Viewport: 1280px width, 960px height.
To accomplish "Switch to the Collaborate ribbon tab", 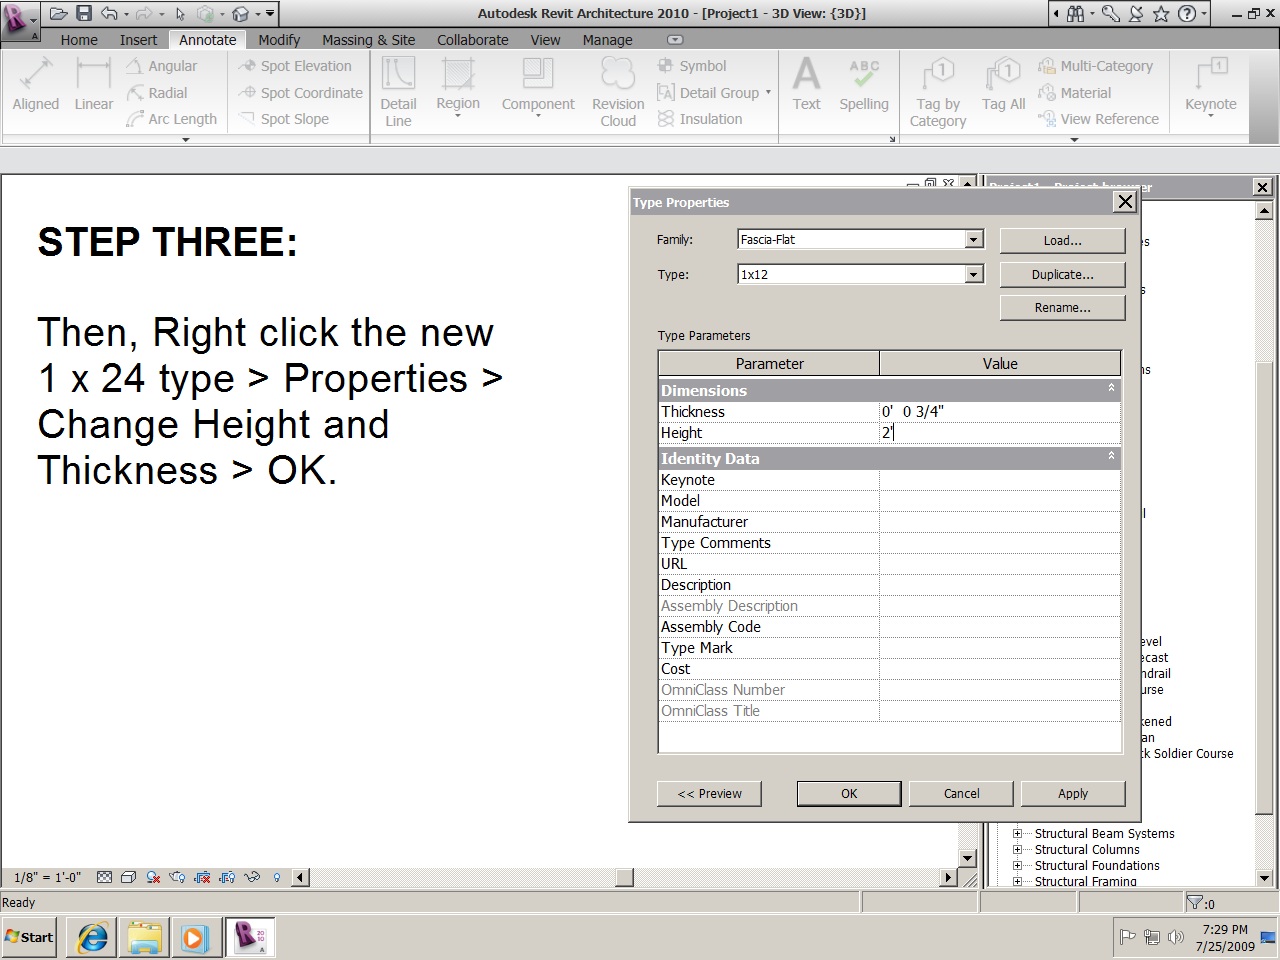I will coord(472,40).
